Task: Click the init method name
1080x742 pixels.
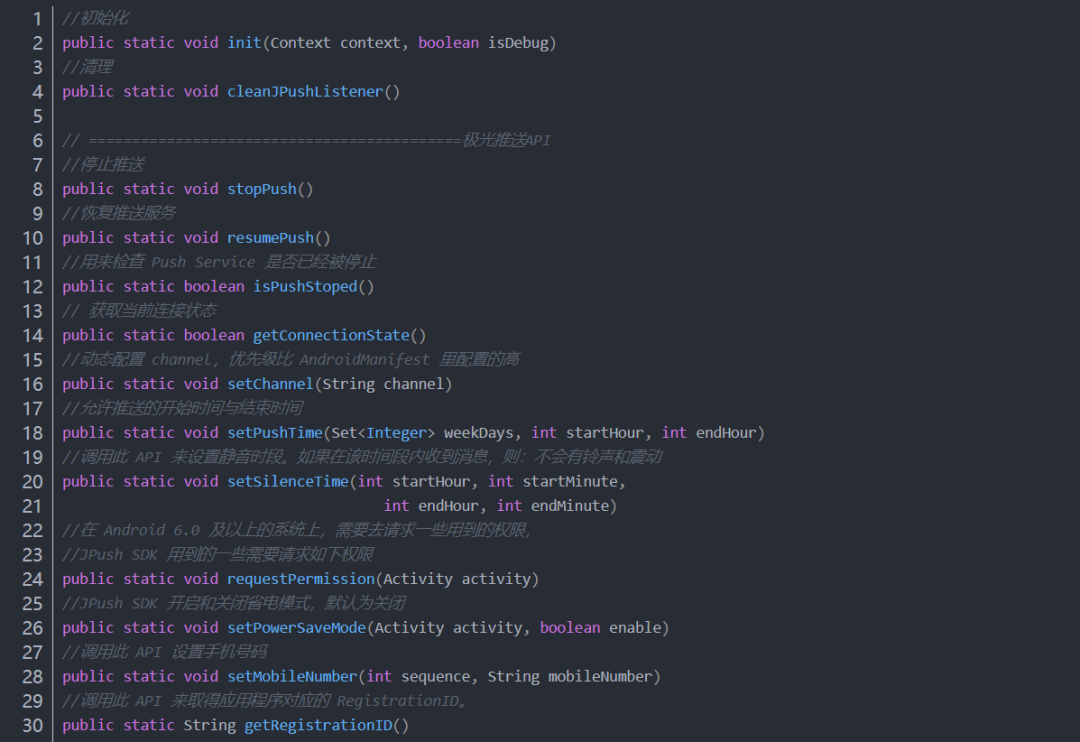Action: (244, 43)
